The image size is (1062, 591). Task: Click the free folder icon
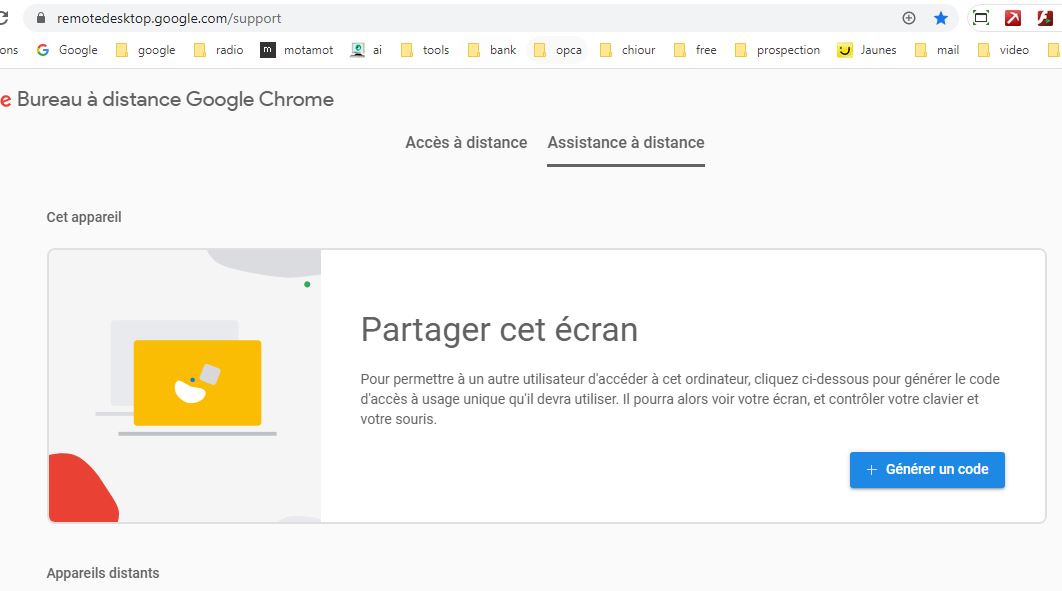pyautogui.click(x=679, y=50)
